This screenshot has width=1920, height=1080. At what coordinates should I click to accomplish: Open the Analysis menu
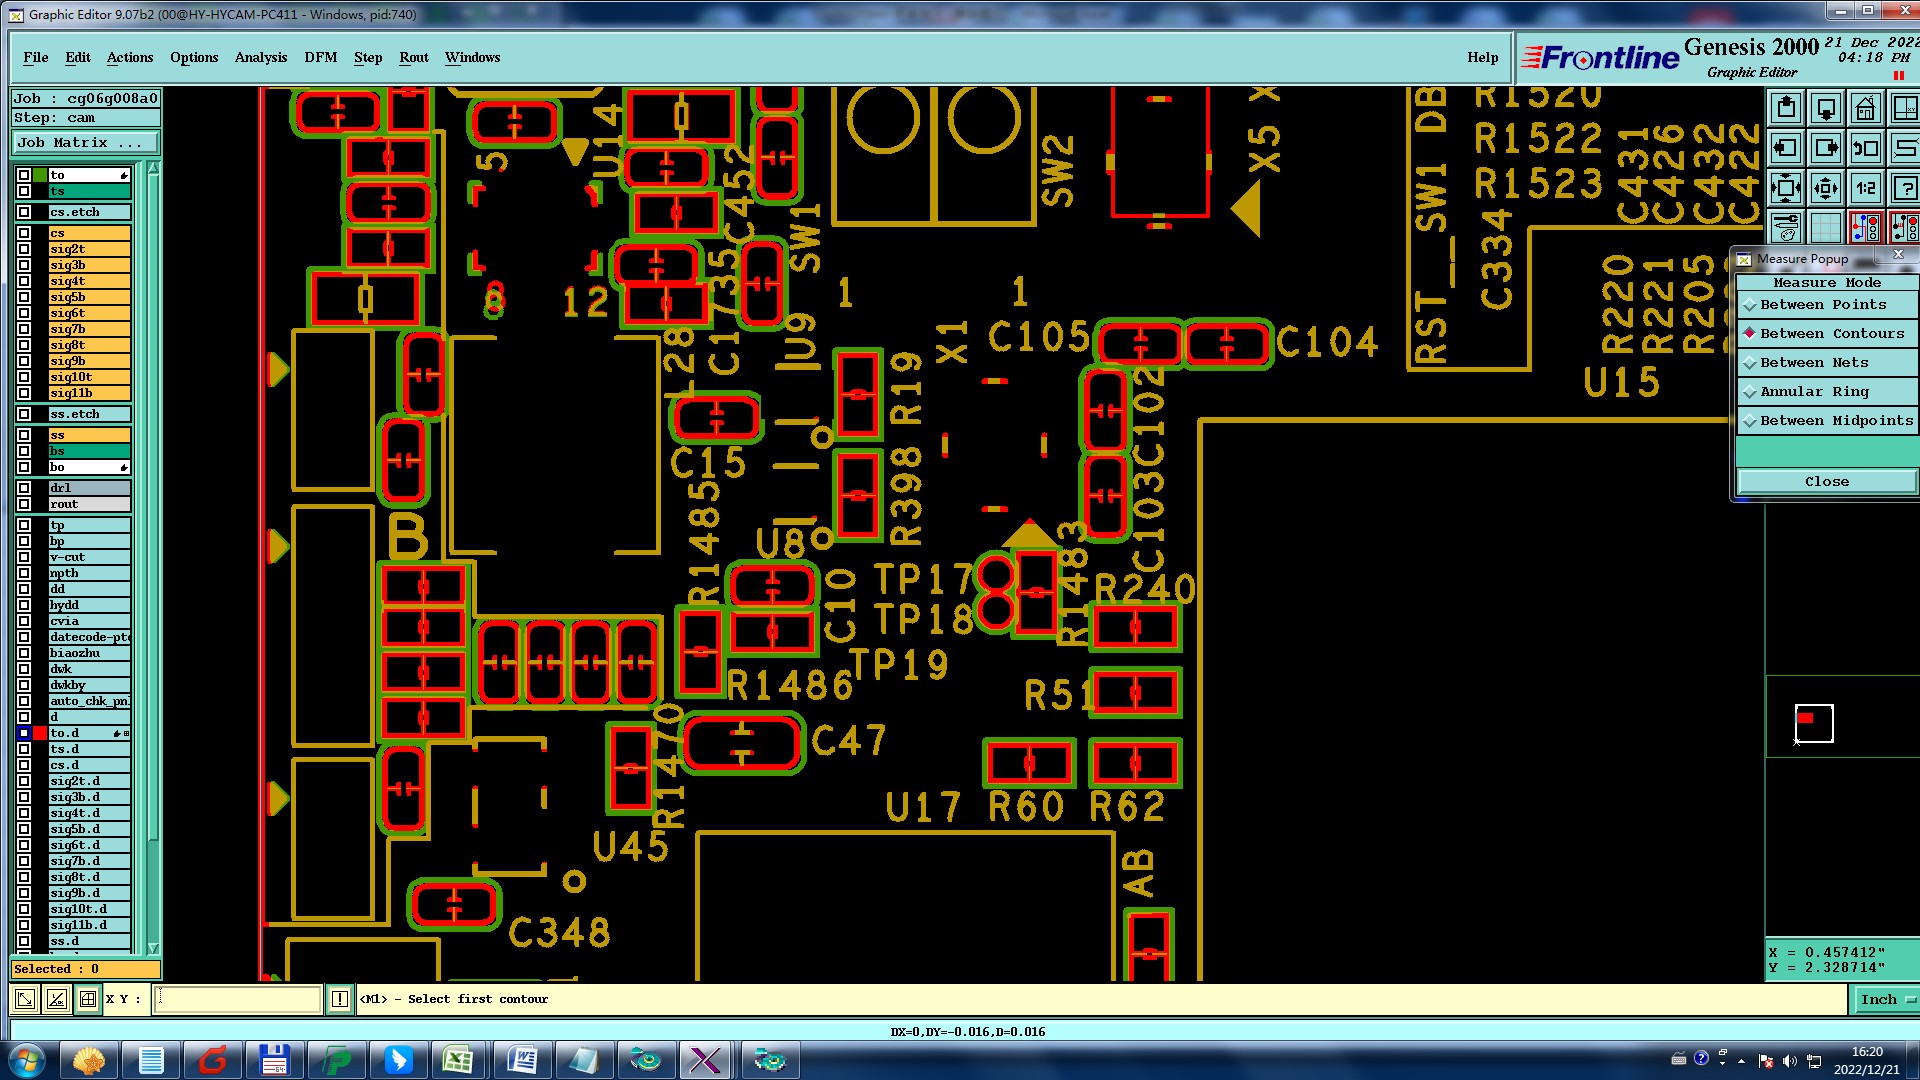(260, 58)
